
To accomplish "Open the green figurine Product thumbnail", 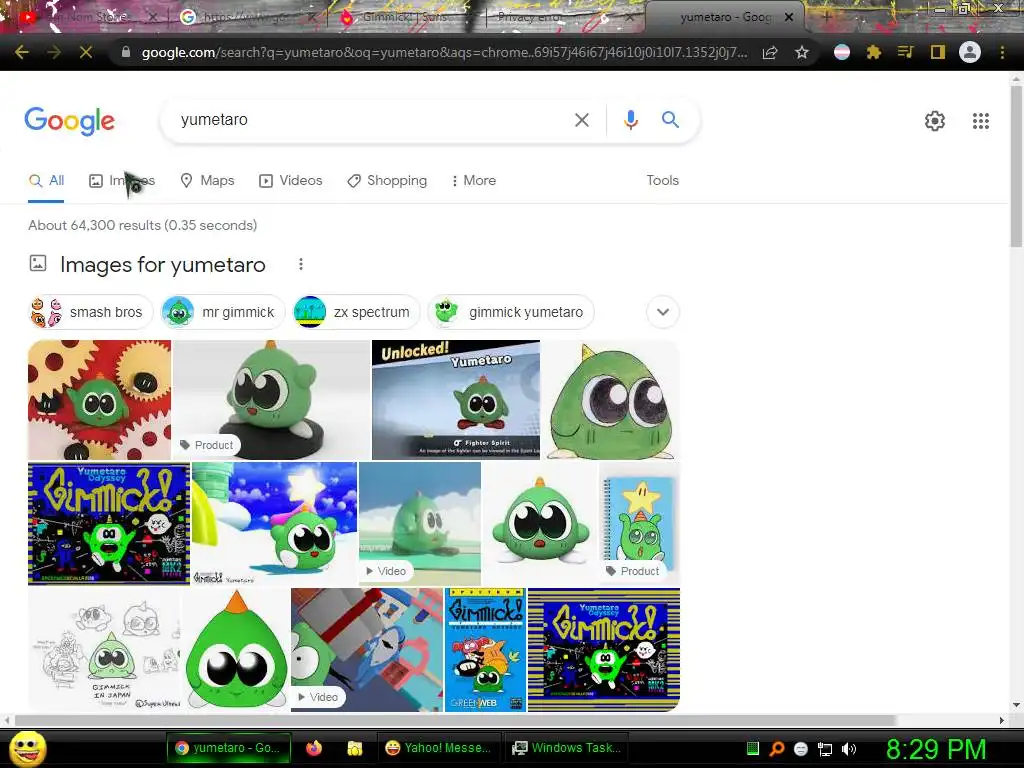I will [x=271, y=400].
